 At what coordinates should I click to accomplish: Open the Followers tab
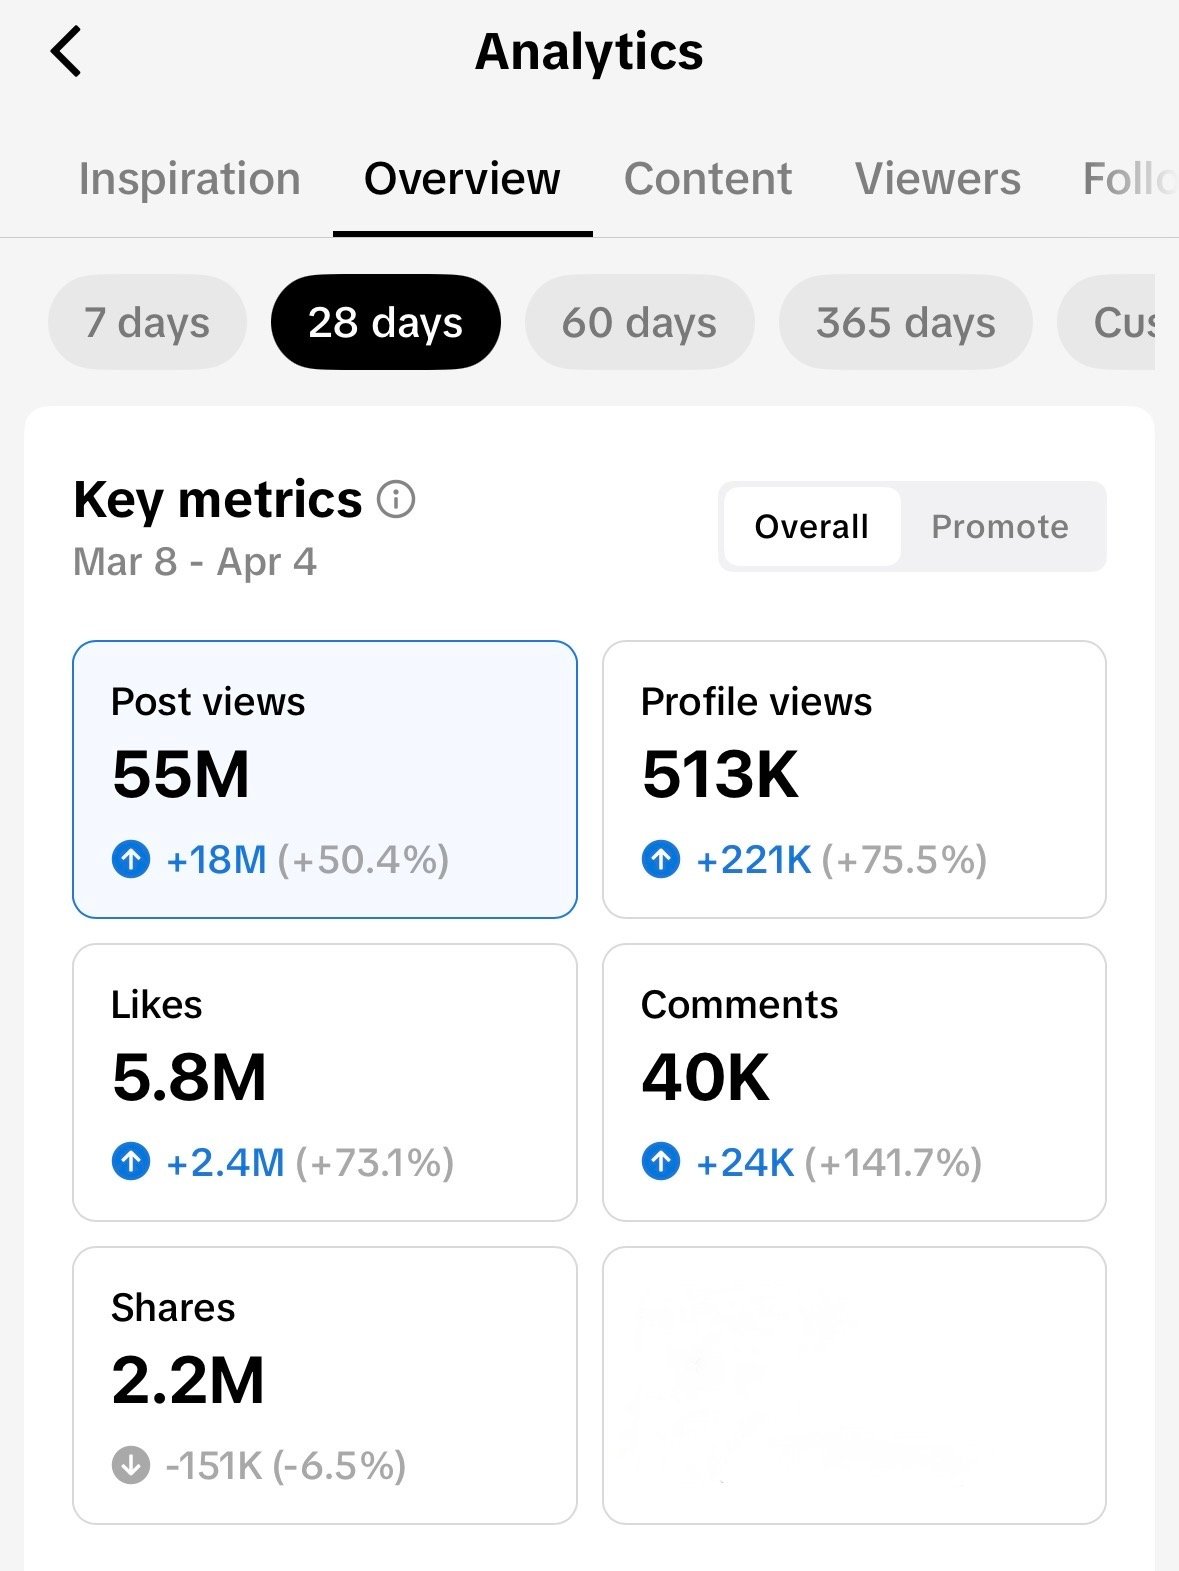coord(1128,179)
